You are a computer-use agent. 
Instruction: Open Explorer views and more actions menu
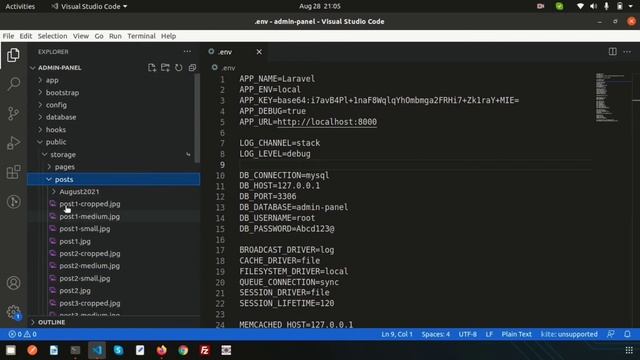(187, 51)
